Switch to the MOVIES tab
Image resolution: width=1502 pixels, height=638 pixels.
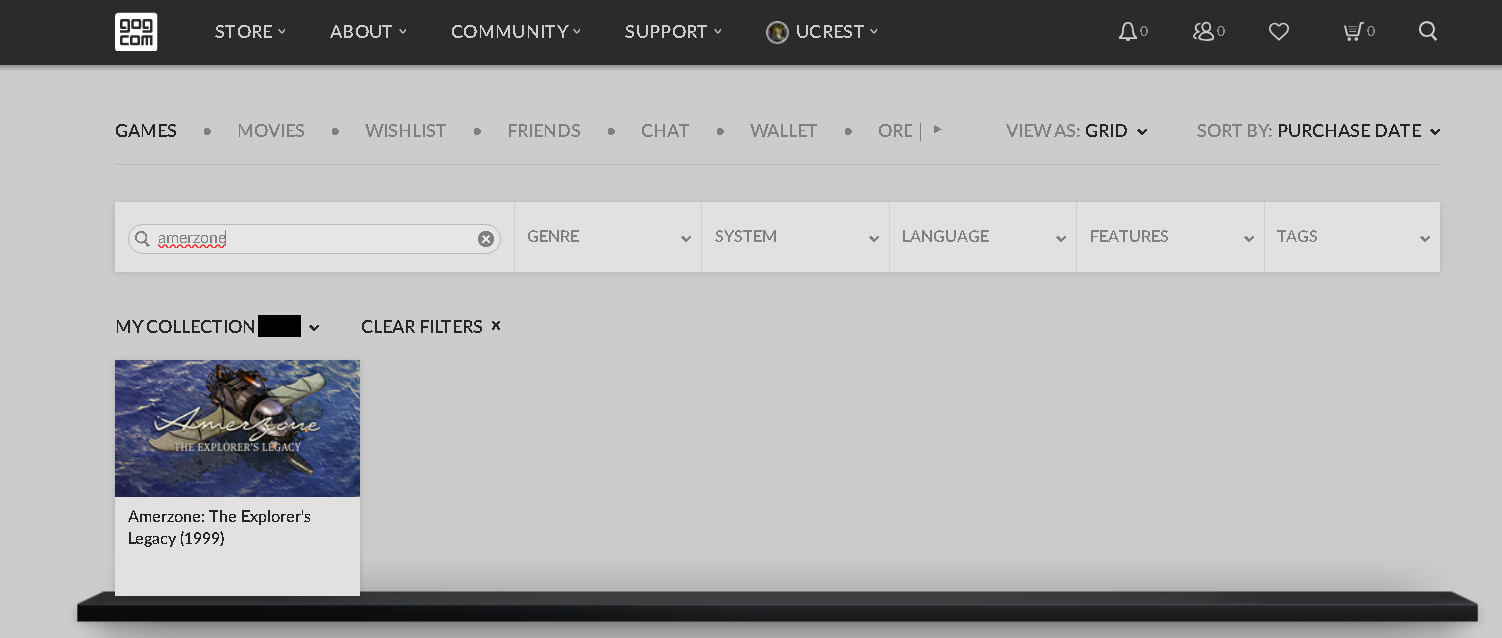click(271, 131)
